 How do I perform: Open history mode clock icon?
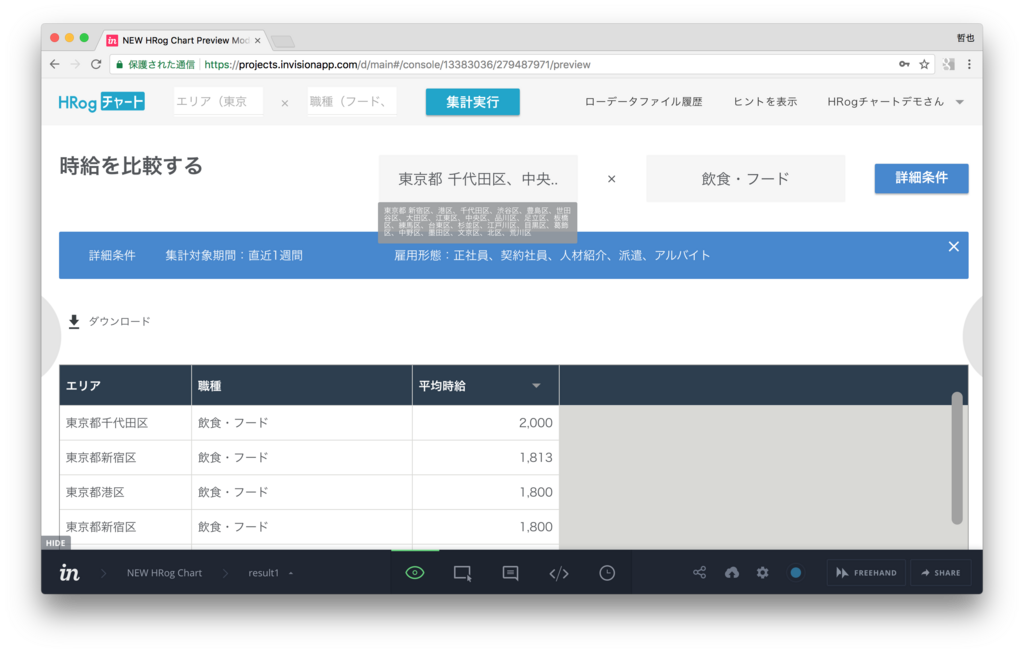click(607, 573)
